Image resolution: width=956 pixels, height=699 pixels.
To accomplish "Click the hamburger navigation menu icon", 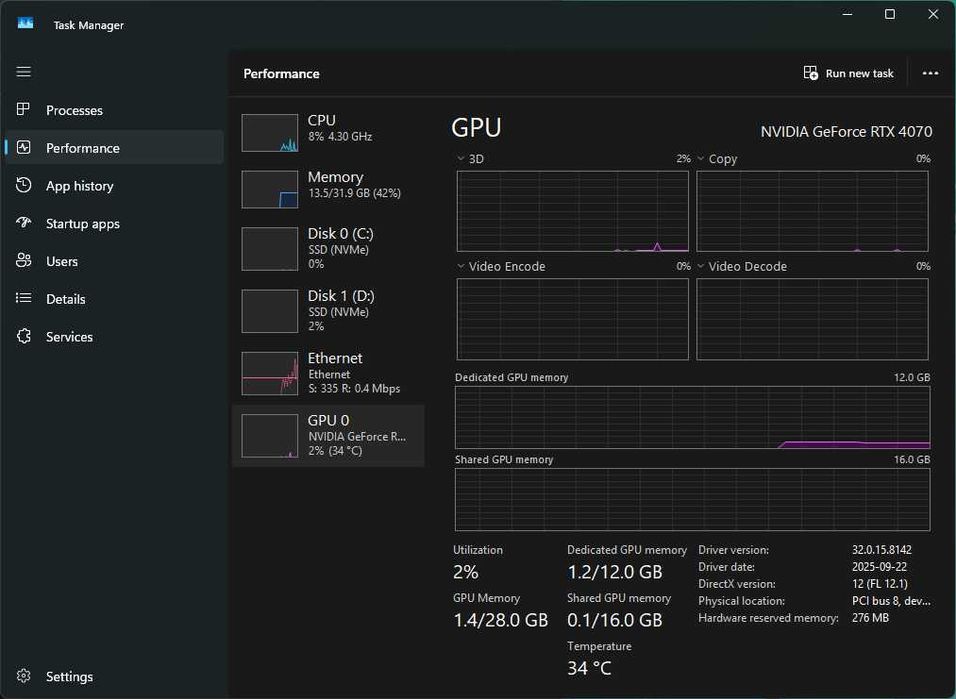I will (24, 72).
